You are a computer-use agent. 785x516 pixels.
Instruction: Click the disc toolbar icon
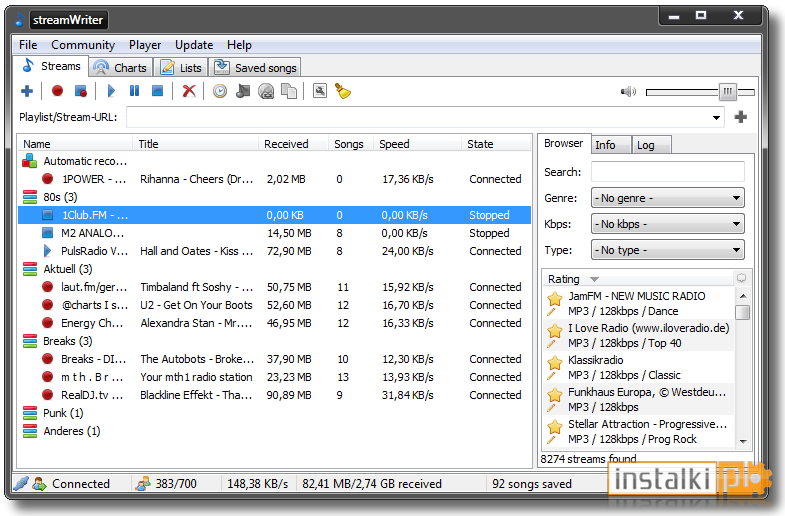coord(266,92)
